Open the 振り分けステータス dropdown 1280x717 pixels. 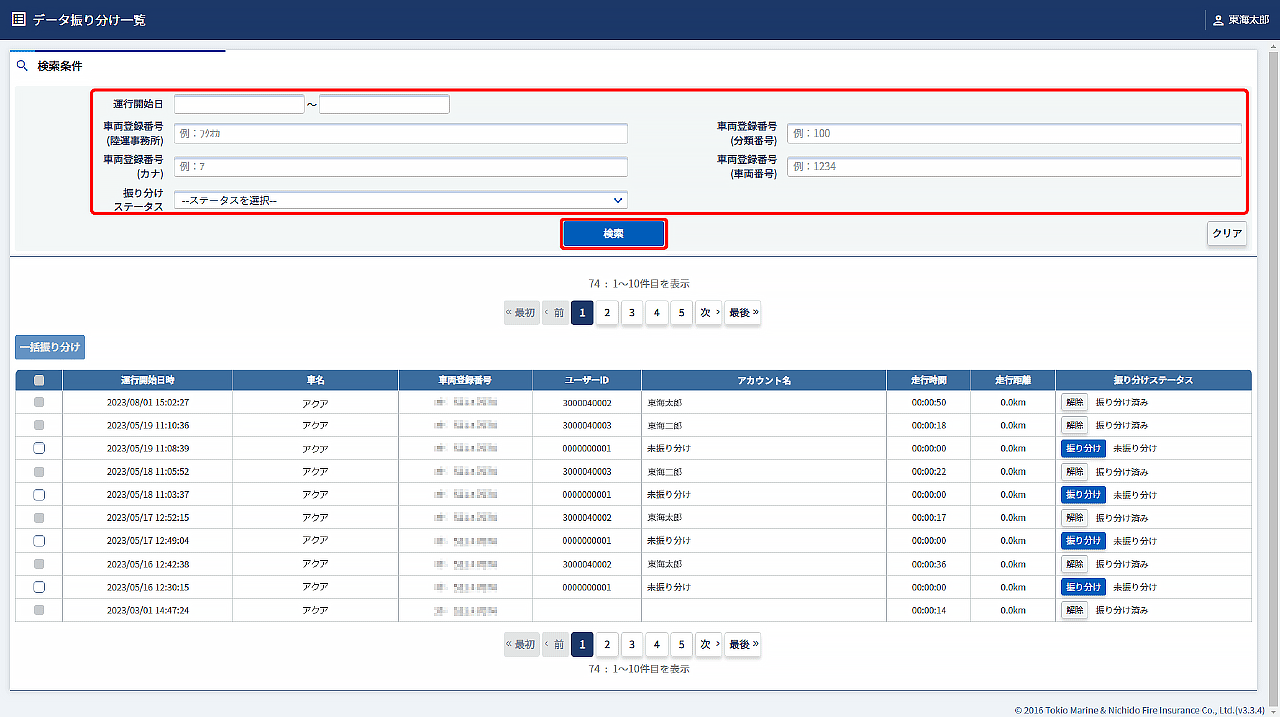click(400, 200)
